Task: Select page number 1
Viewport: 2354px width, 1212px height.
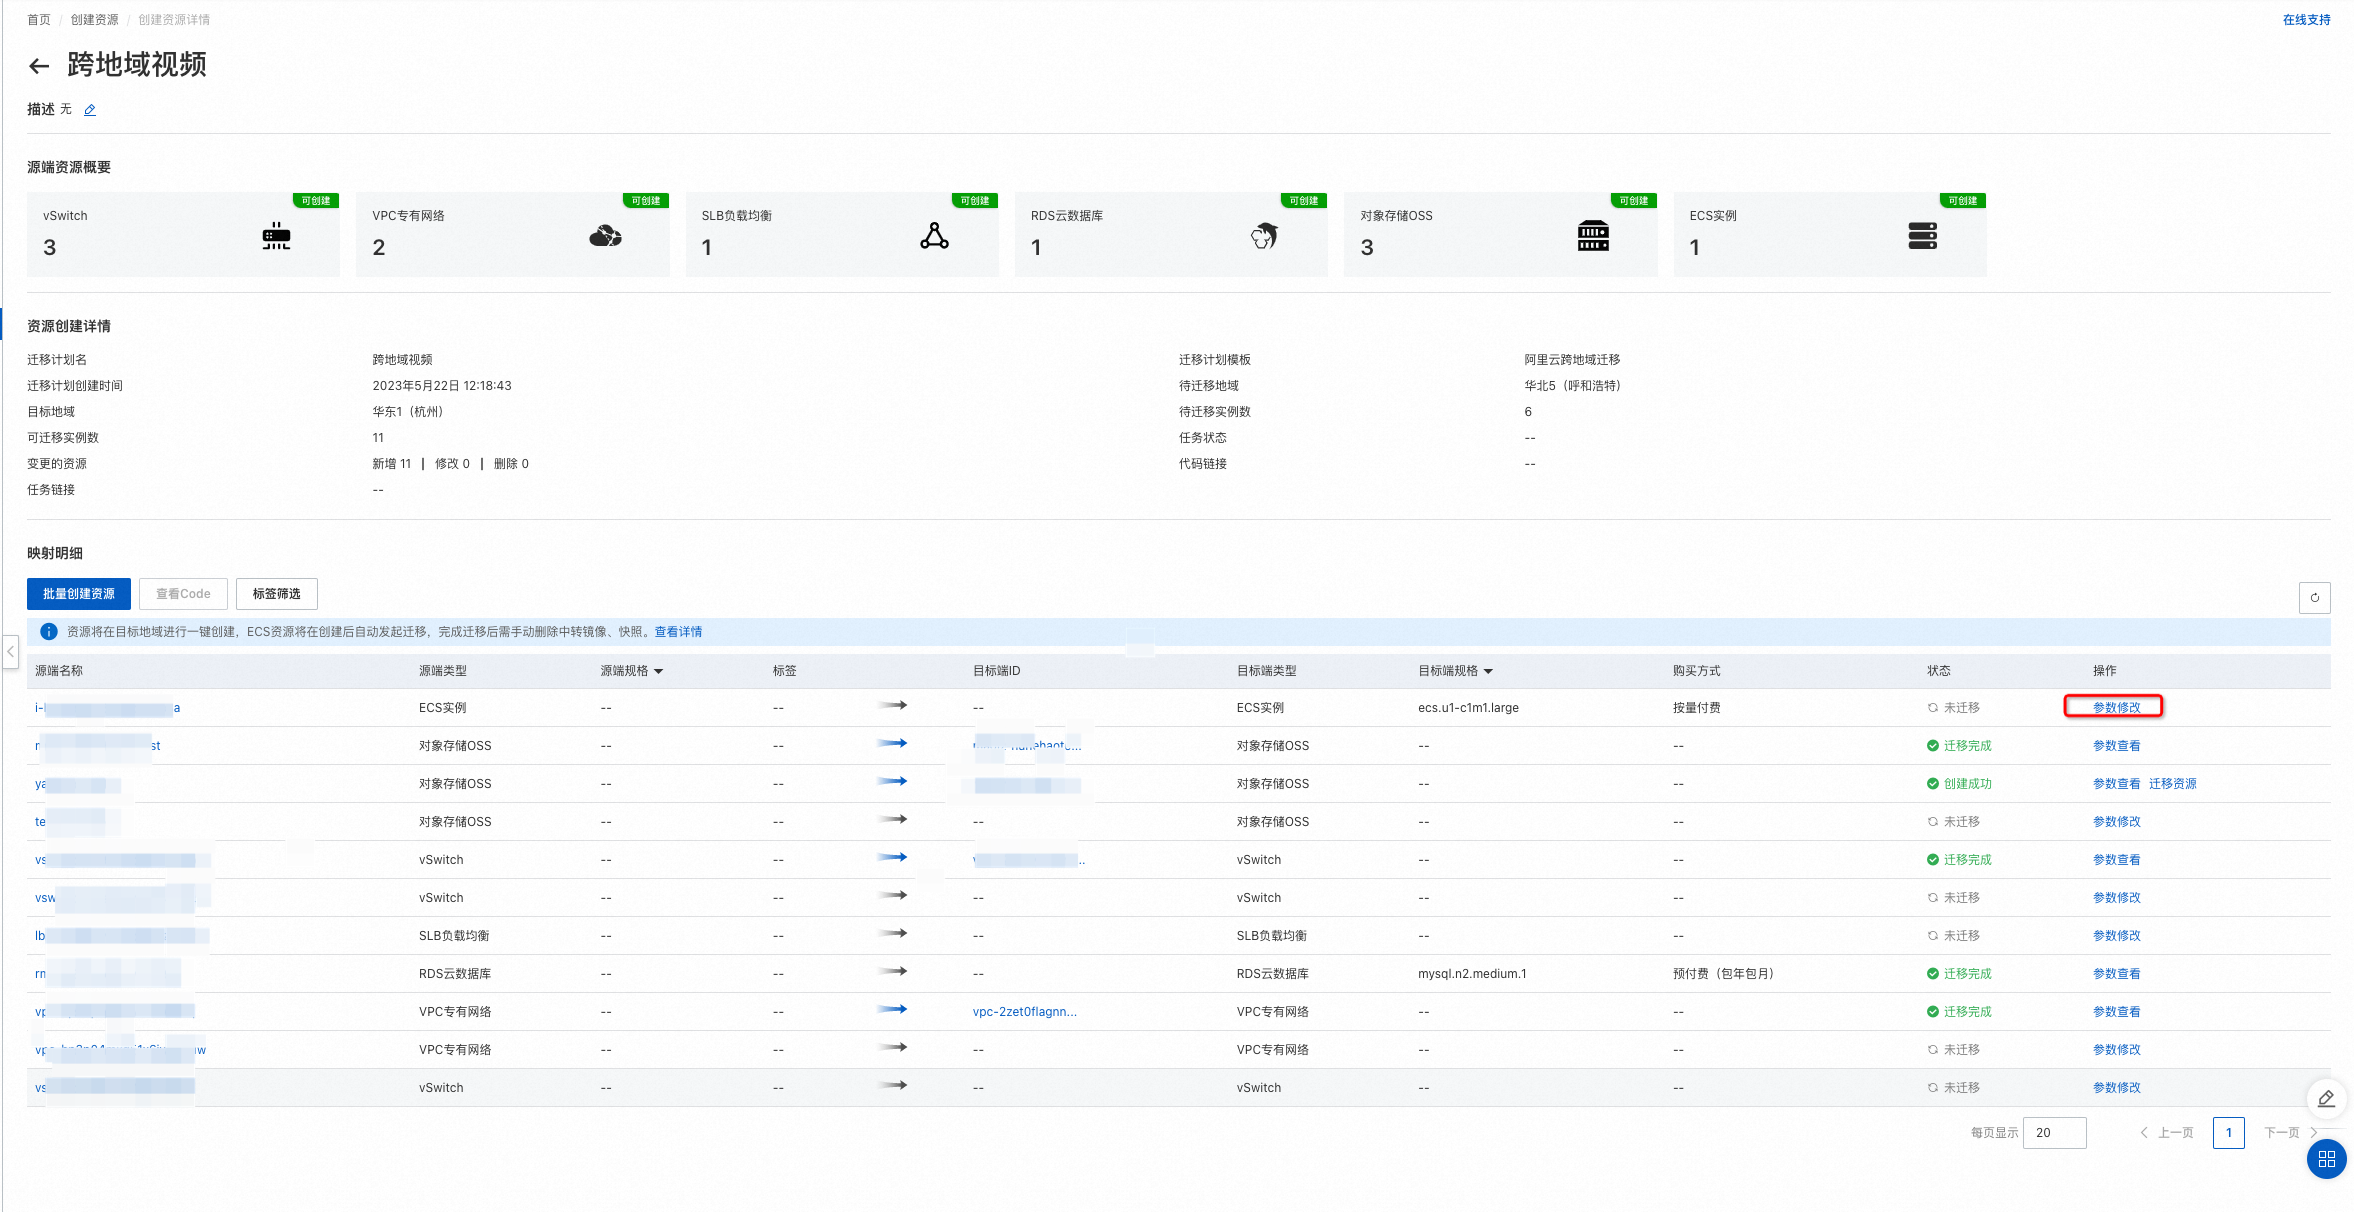Action: 2228,1133
